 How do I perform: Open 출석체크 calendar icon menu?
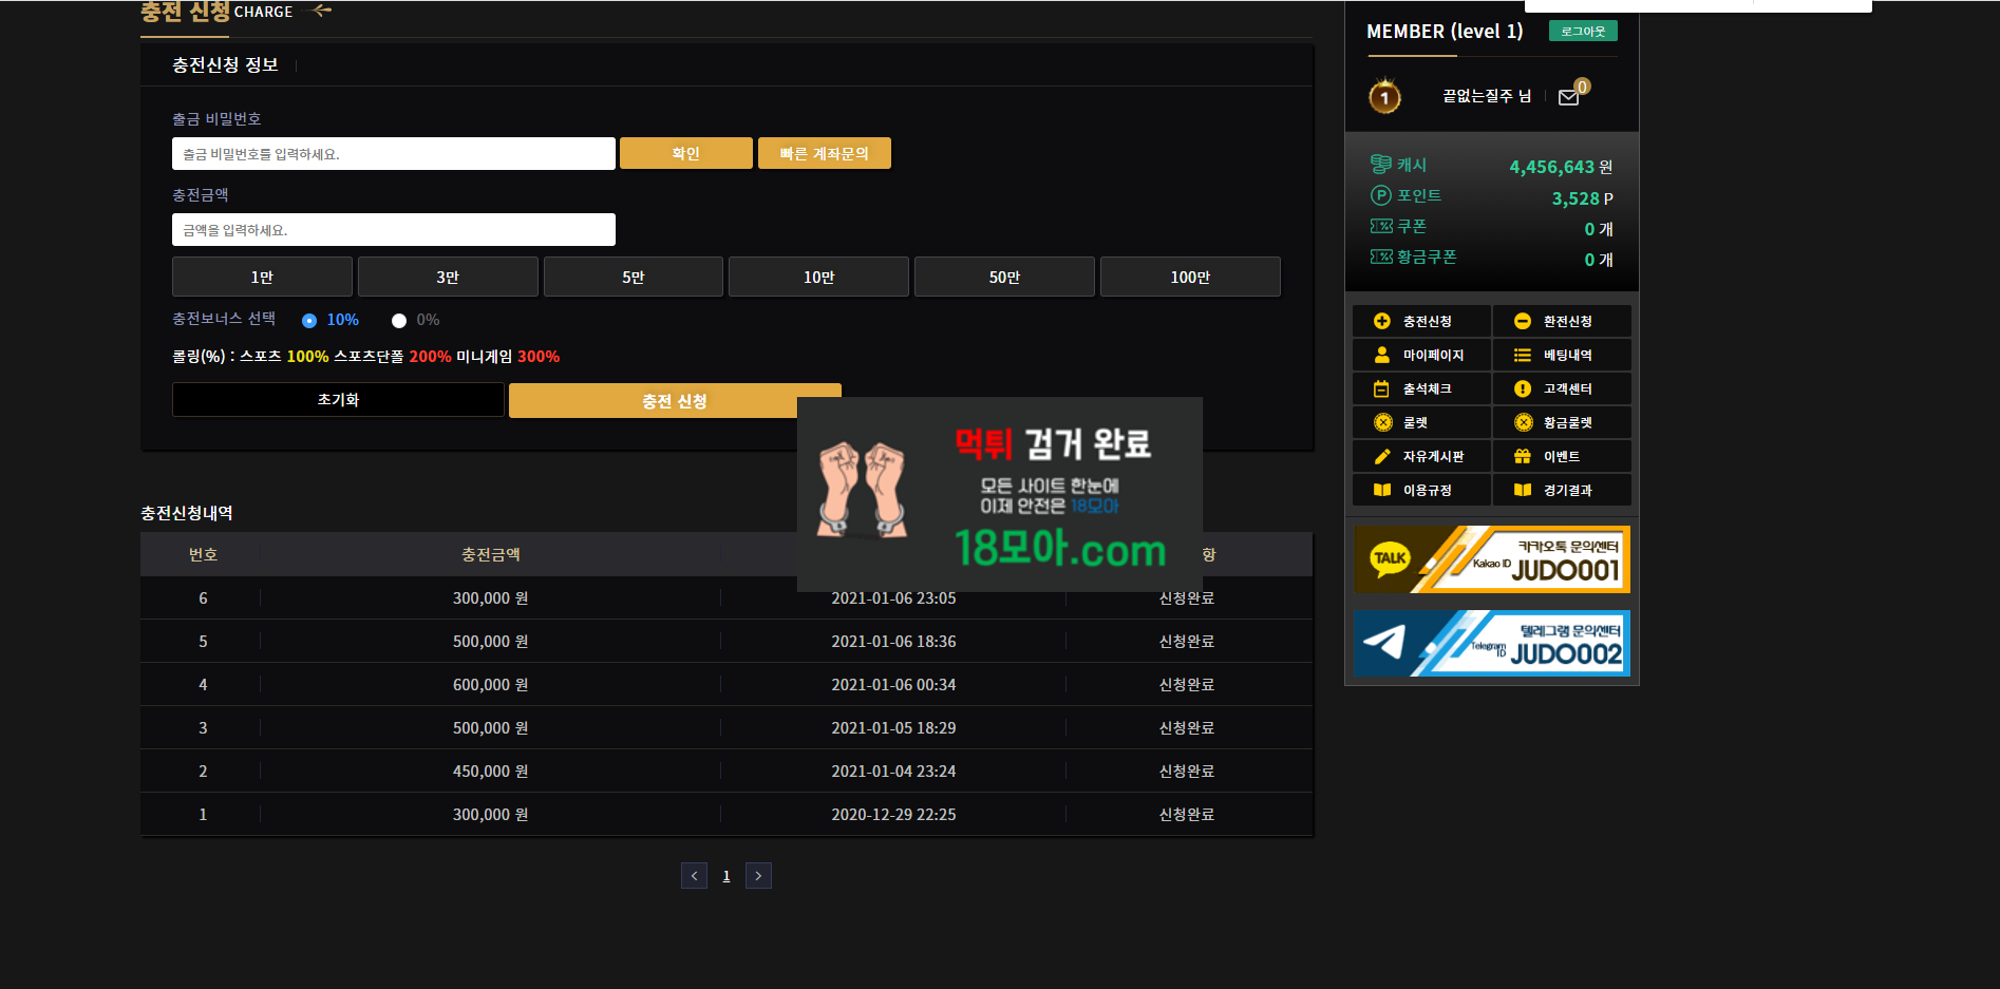1421,389
